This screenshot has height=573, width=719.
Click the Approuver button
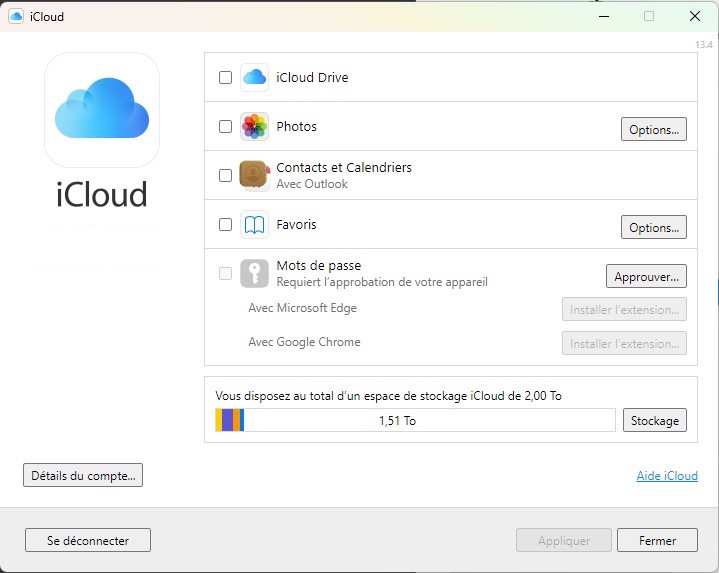click(x=647, y=276)
